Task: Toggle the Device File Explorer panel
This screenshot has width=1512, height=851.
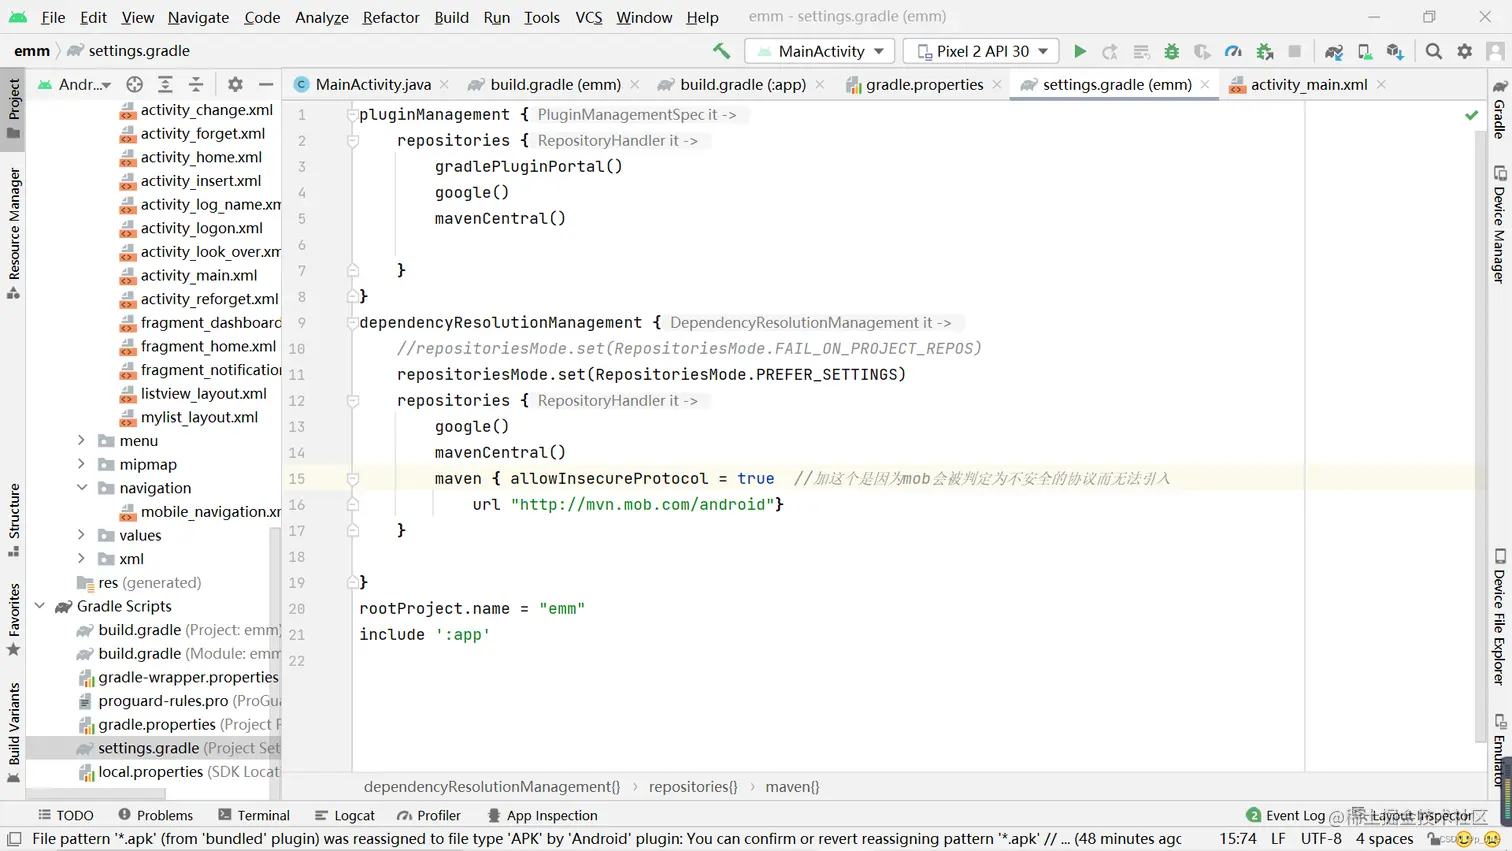Action: click(1499, 616)
